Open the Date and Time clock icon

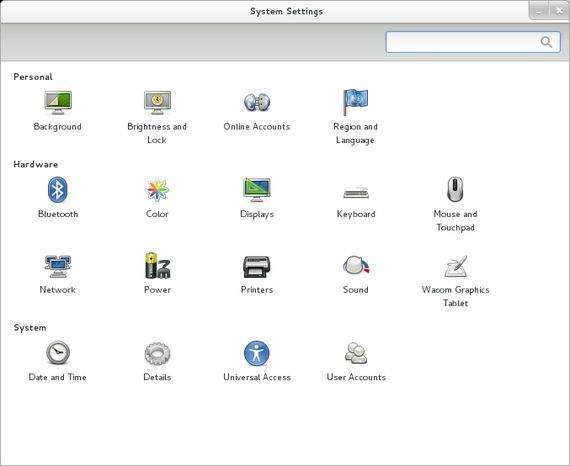pyautogui.click(x=58, y=353)
